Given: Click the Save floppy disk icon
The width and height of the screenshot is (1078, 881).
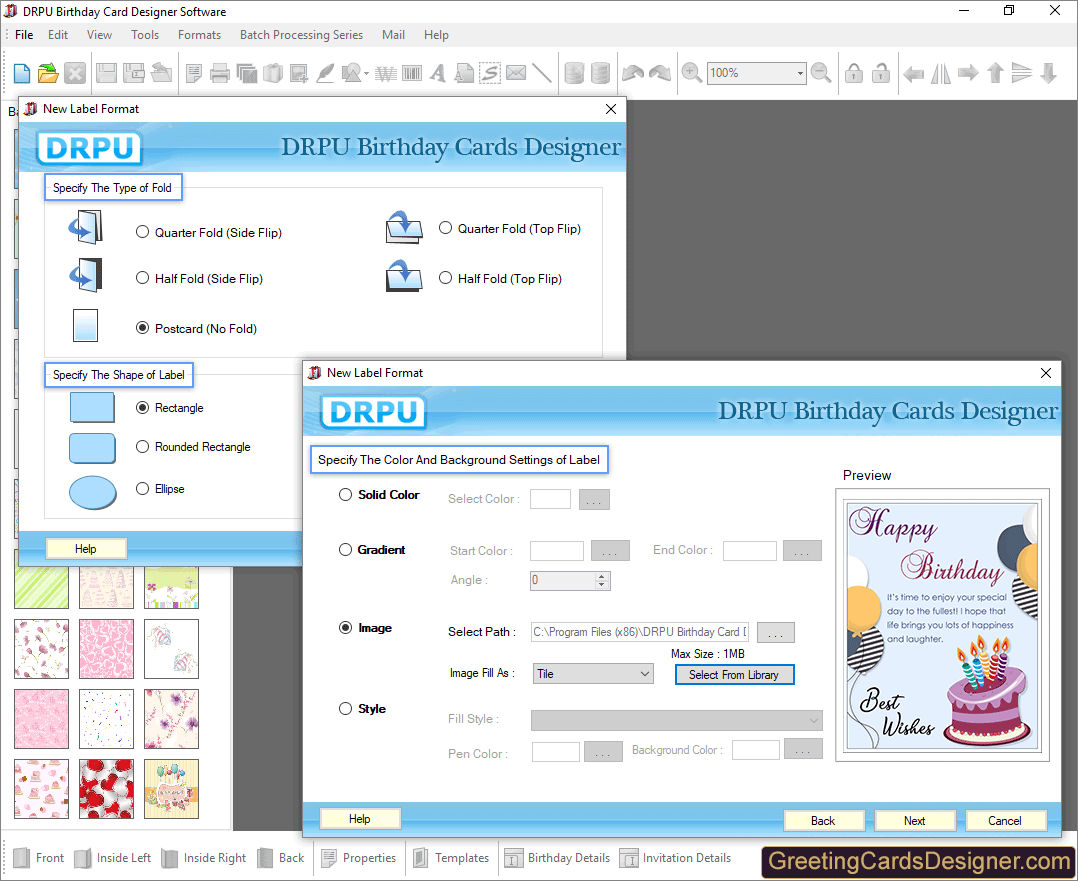Looking at the screenshot, I should 106,73.
